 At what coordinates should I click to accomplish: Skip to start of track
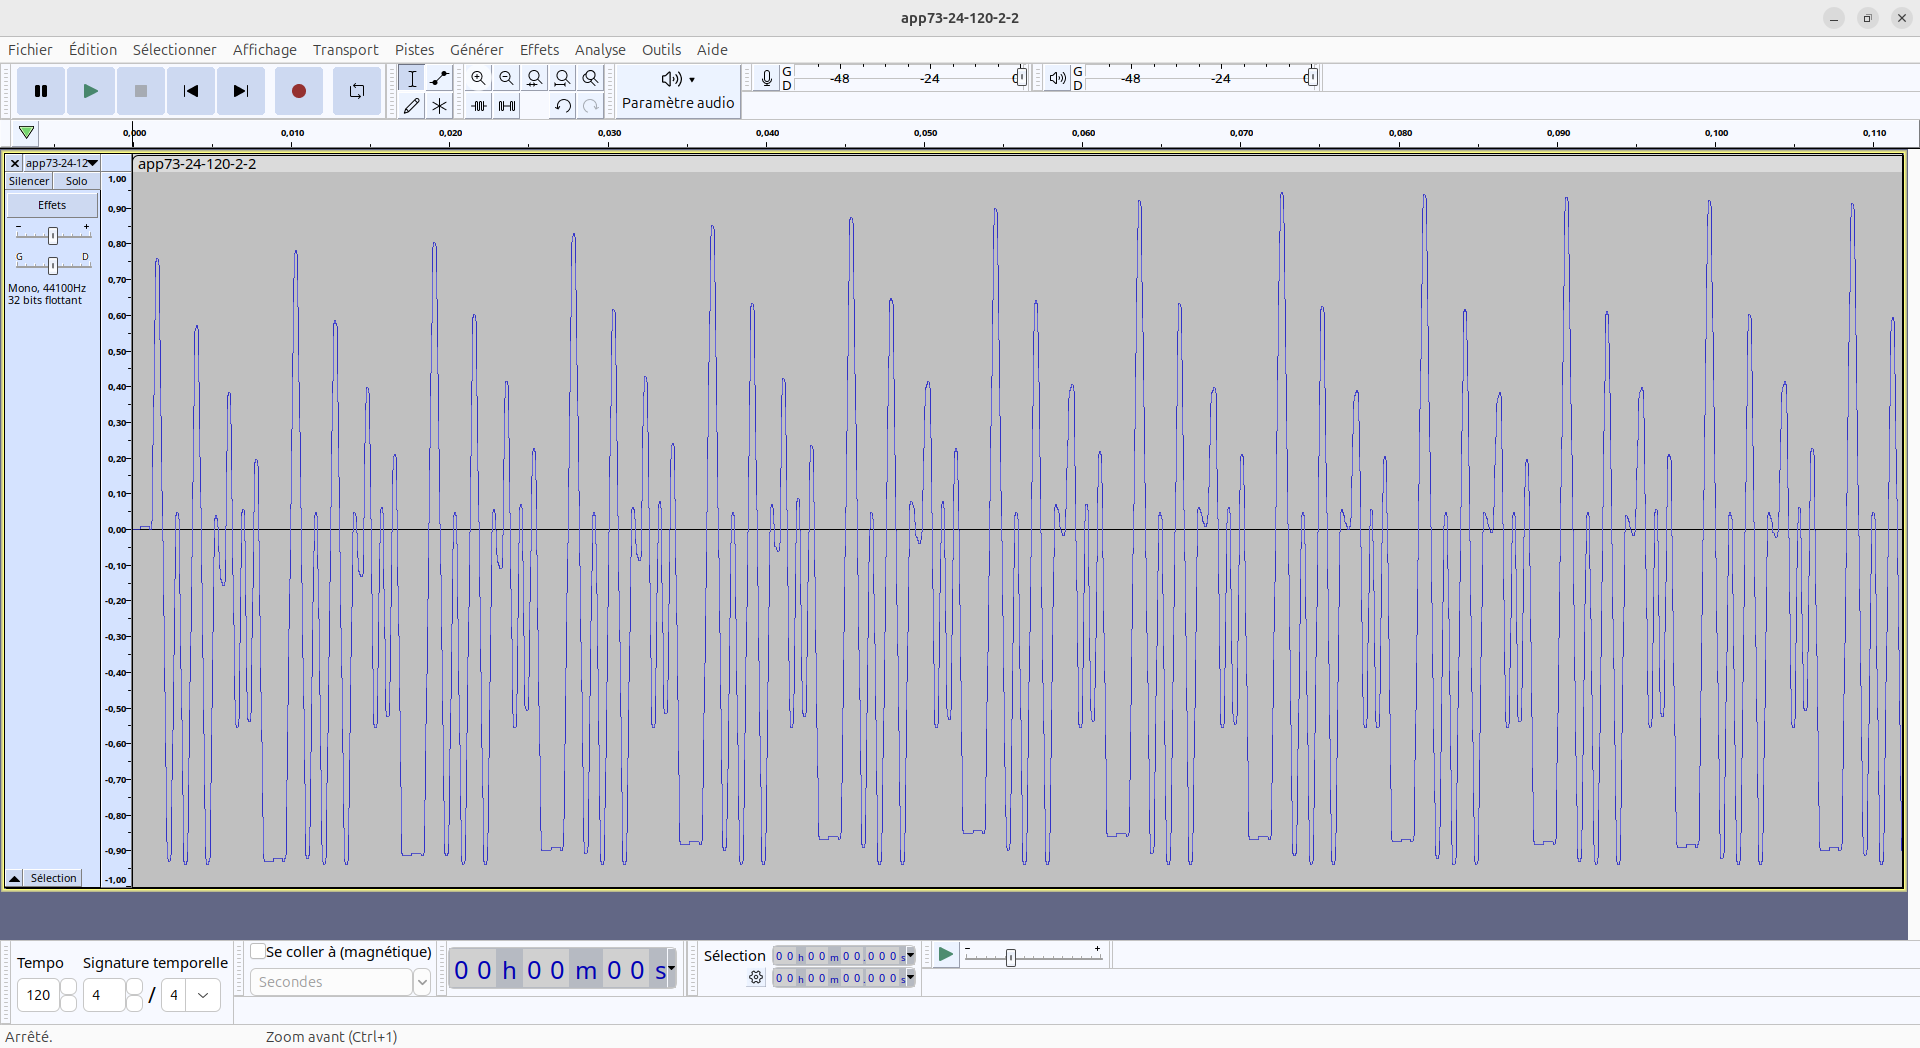(x=190, y=91)
